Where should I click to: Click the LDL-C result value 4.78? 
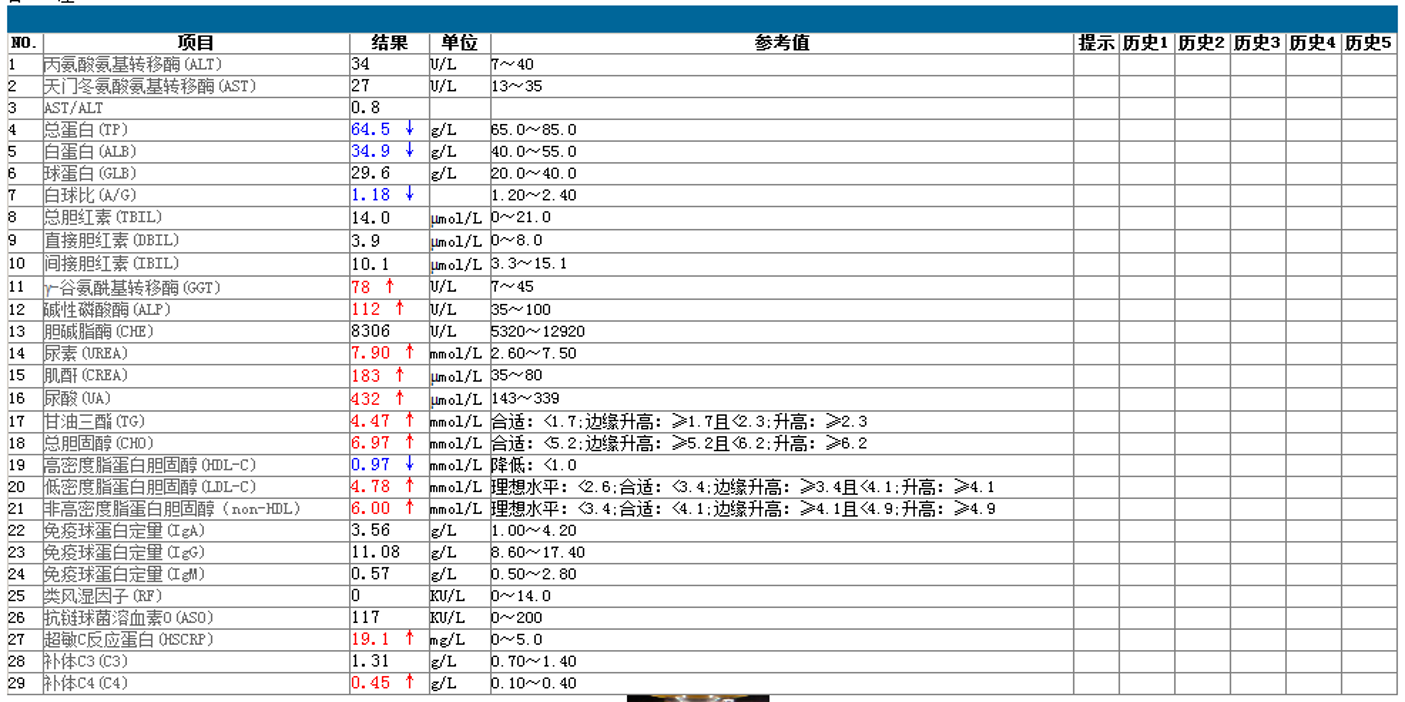pos(370,487)
